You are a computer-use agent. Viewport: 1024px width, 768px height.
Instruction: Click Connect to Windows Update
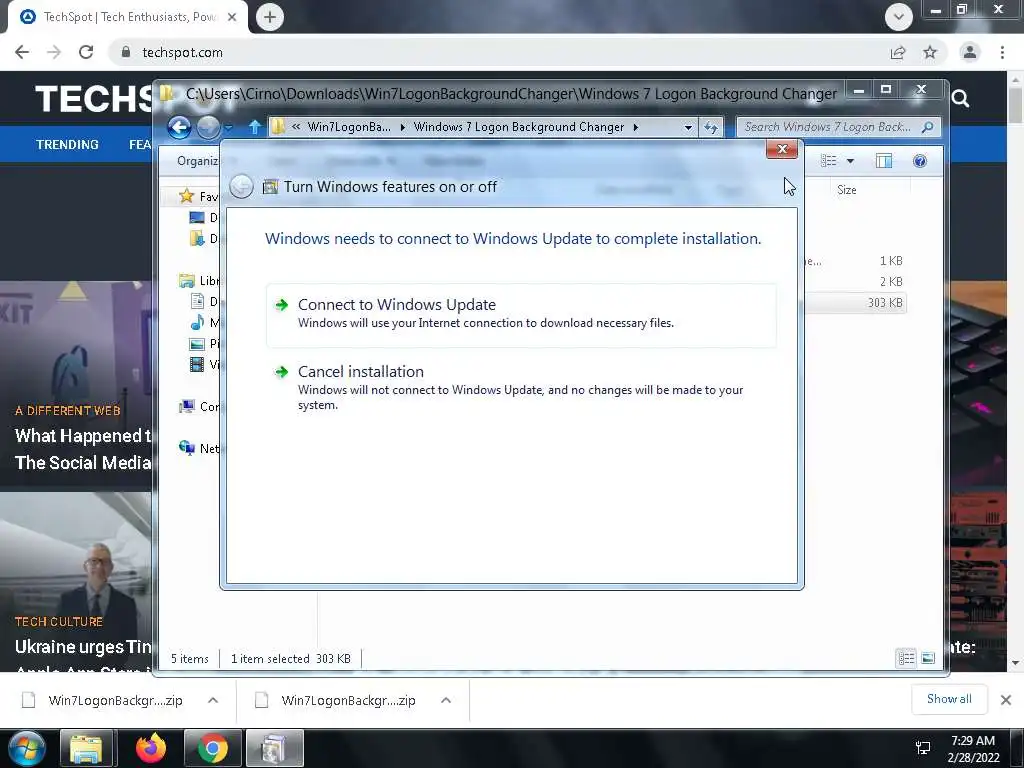click(x=521, y=314)
